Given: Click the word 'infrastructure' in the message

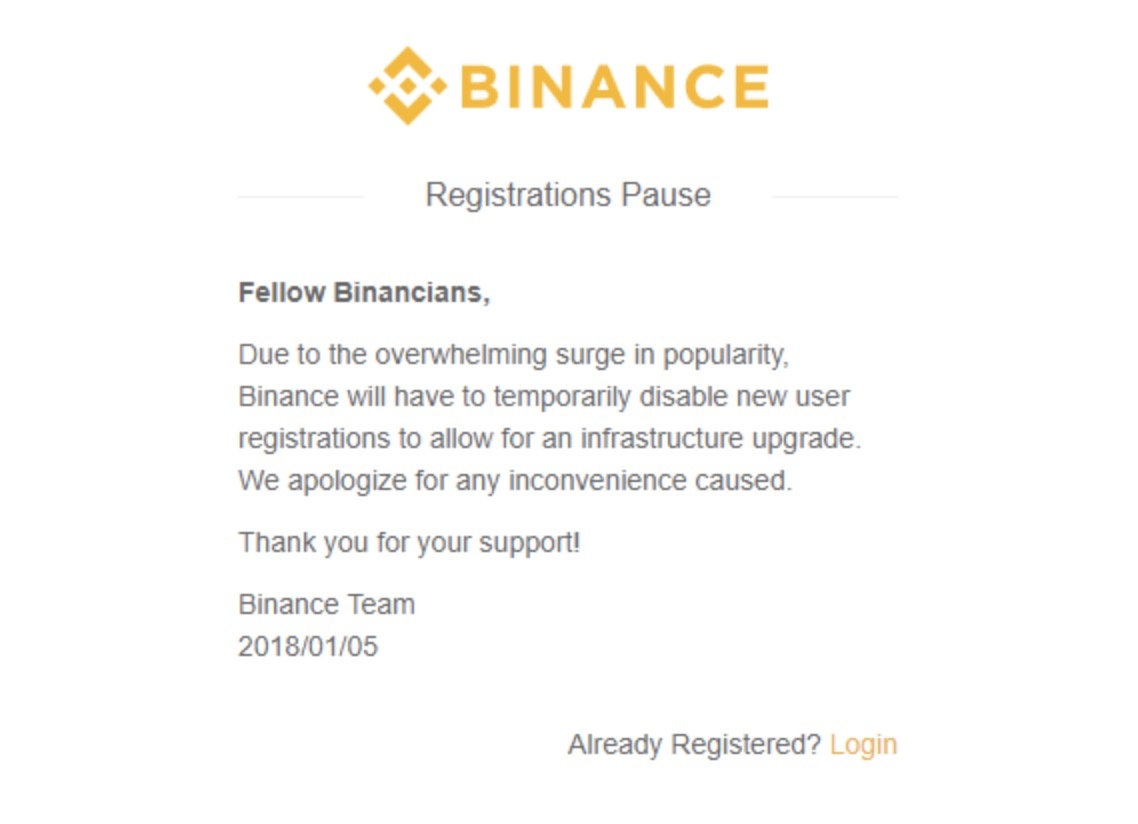Looking at the screenshot, I should tap(661, 439).
